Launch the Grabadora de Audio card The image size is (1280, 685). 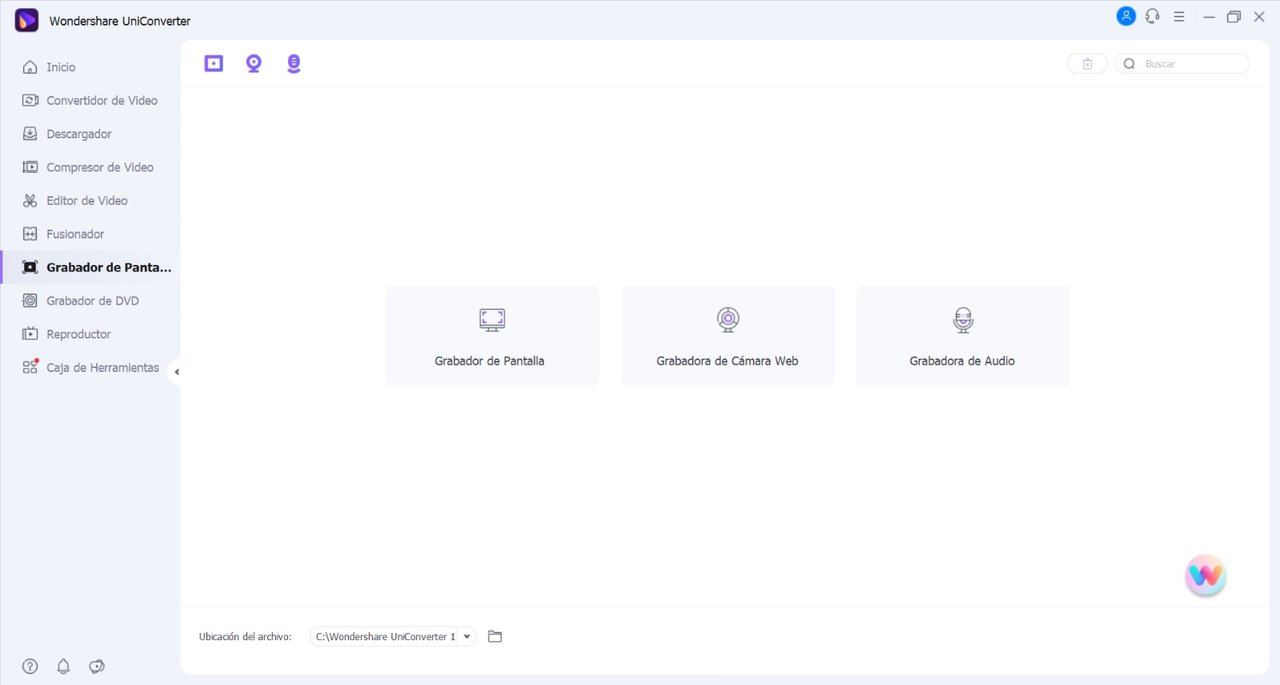963,336
